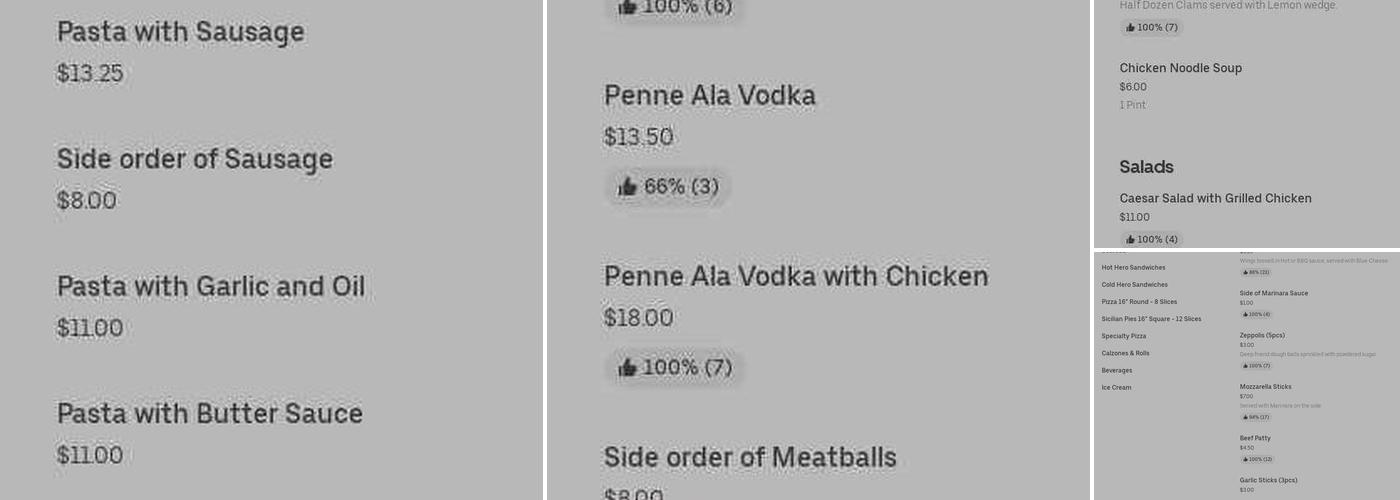The width and height of the screenshot is (1400, 500).
Task: Select Specialty Pizza in category list
Action: 1124,336
